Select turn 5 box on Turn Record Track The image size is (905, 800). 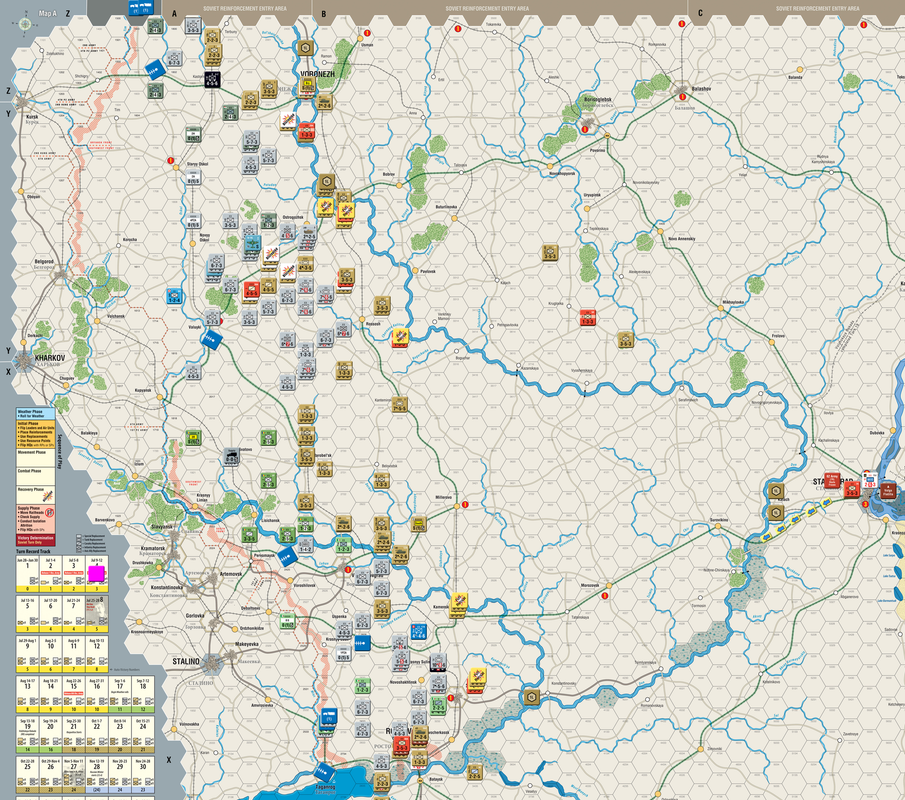(x=27, y=615)
